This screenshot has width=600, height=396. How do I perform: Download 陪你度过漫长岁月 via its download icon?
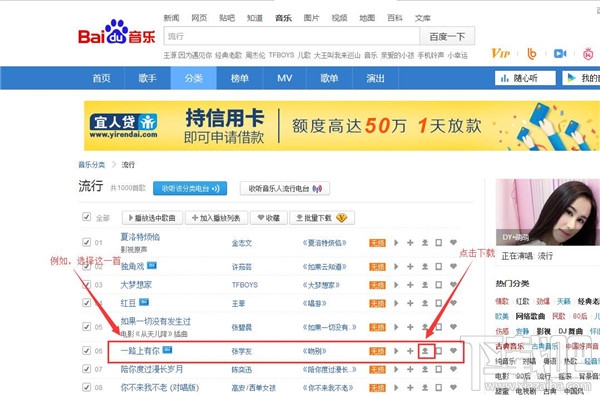(425, 369)
